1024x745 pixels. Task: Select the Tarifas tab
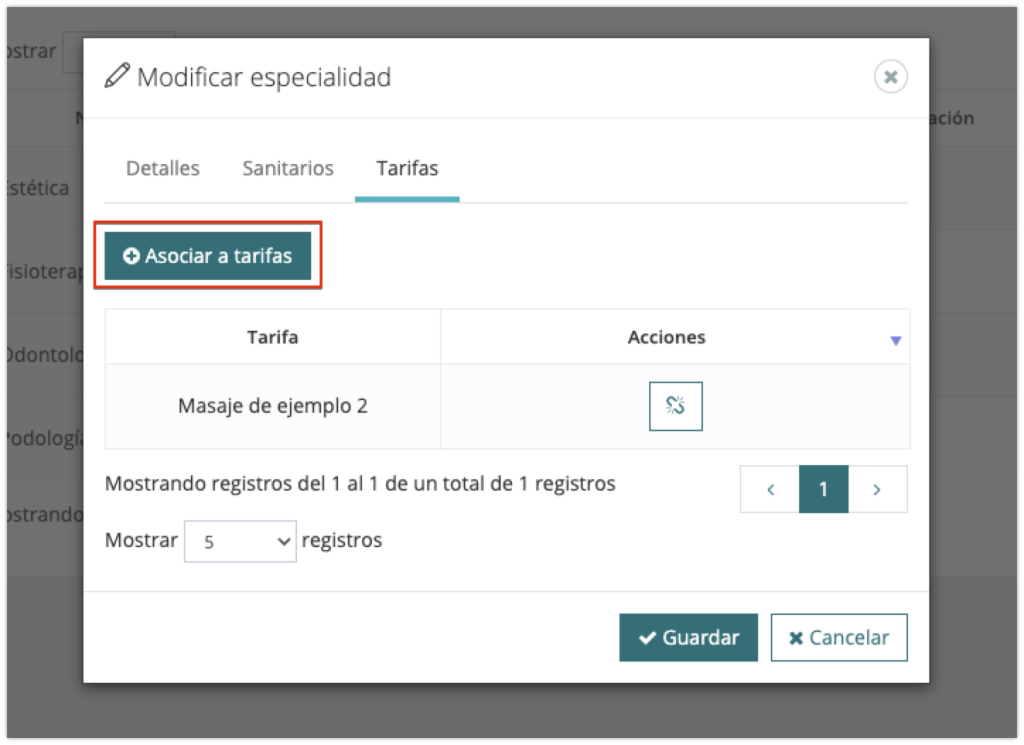click(407, 168)
